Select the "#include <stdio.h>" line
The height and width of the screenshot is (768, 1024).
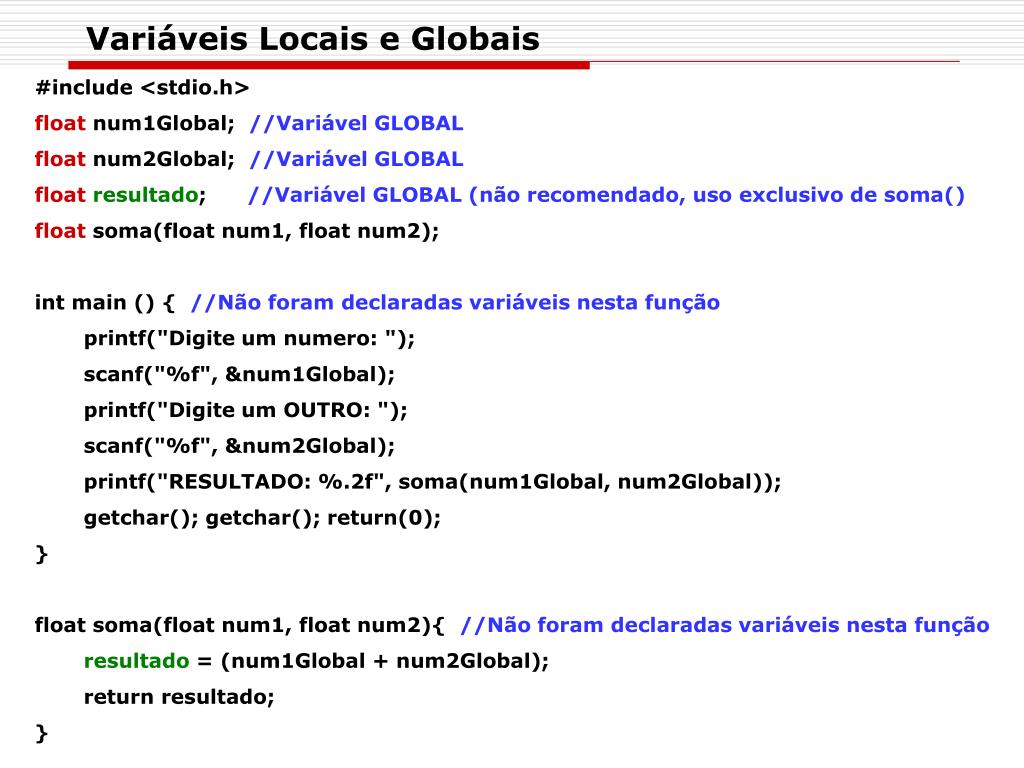(x=142, y=88)
